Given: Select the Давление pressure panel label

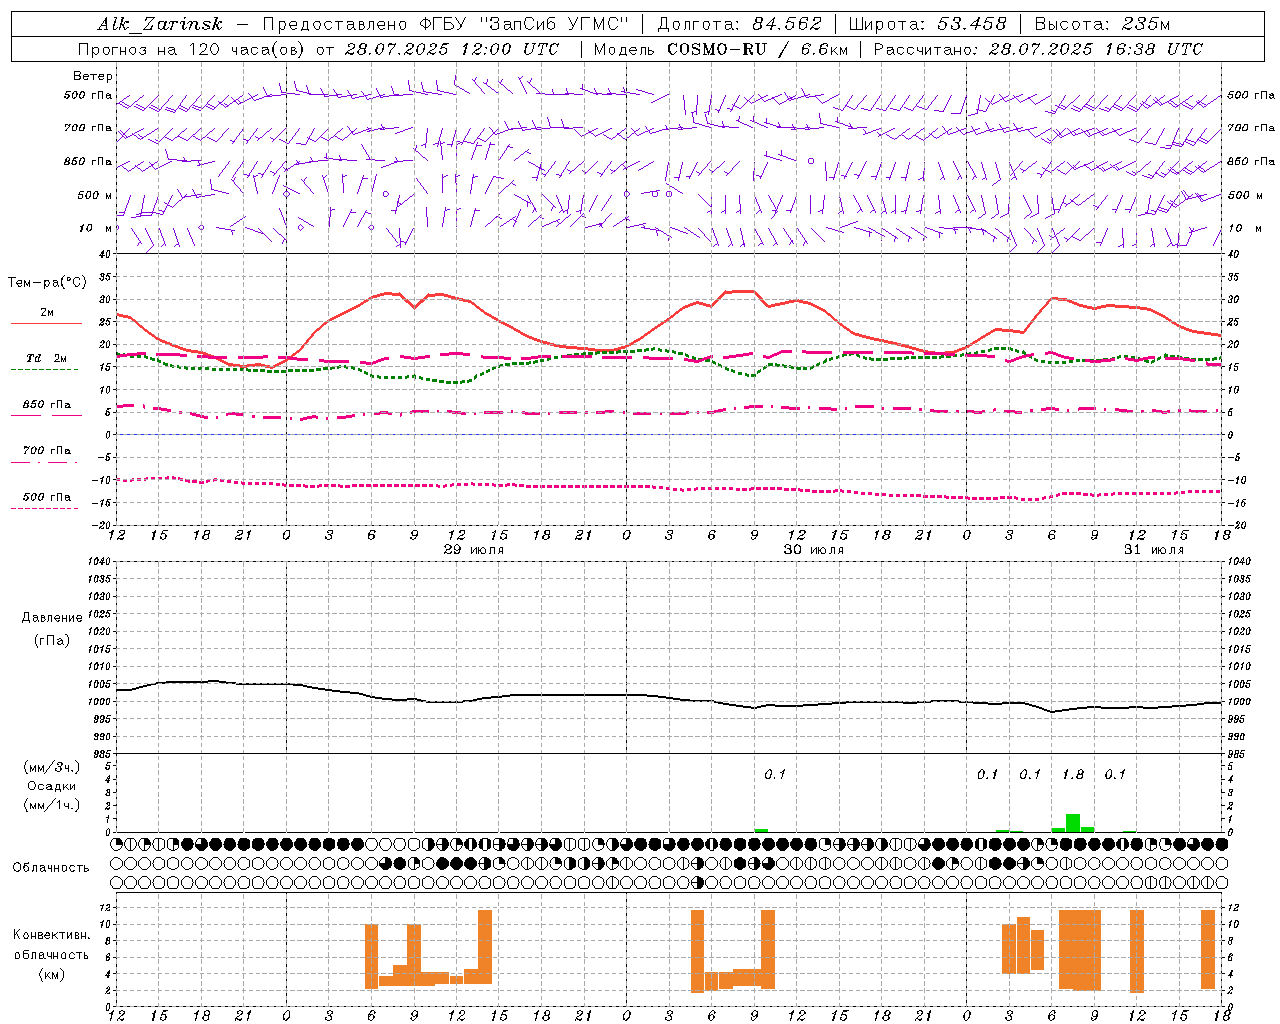Looking at the screenshot, I should coord(52,618).
